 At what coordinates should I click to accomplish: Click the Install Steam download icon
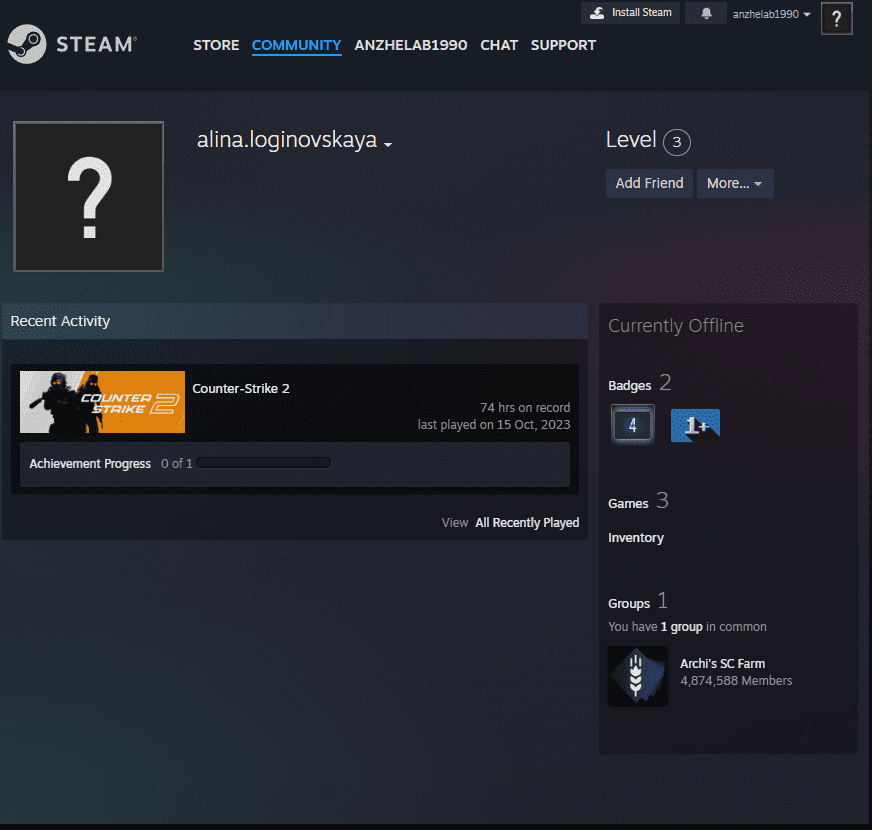(x=599, y=13)
